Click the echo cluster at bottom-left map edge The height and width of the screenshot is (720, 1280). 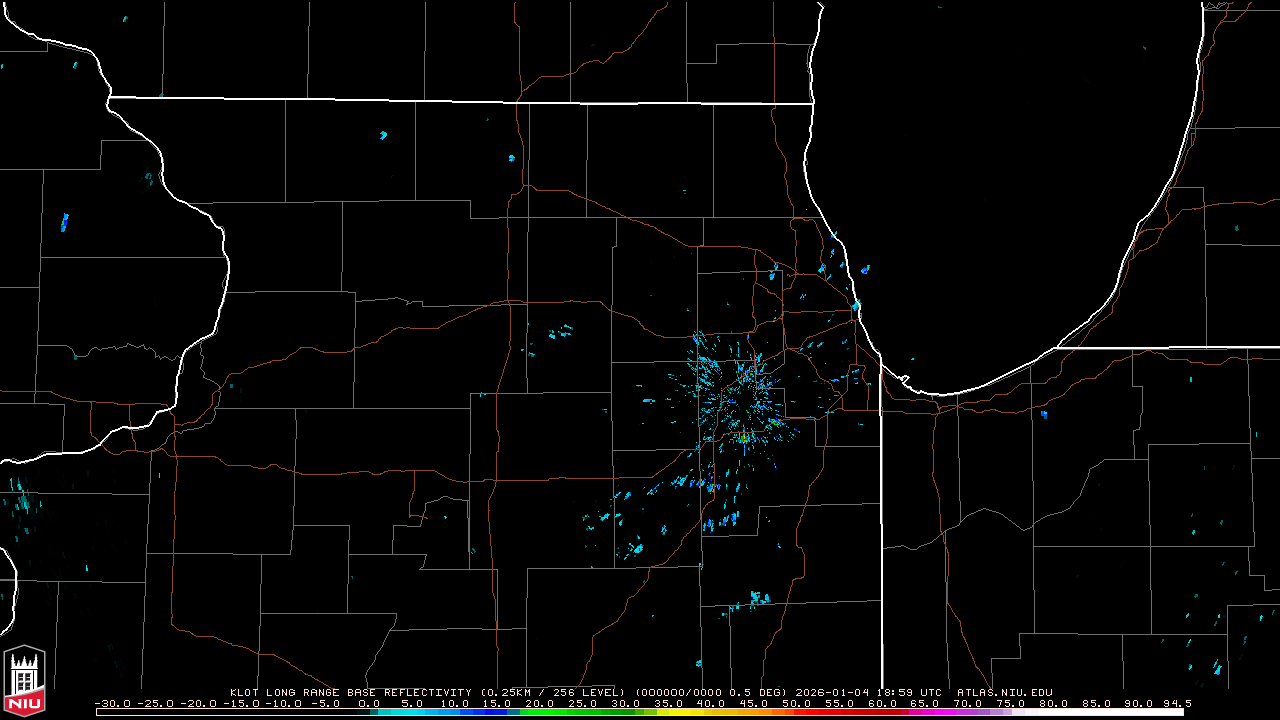point(22,500)
